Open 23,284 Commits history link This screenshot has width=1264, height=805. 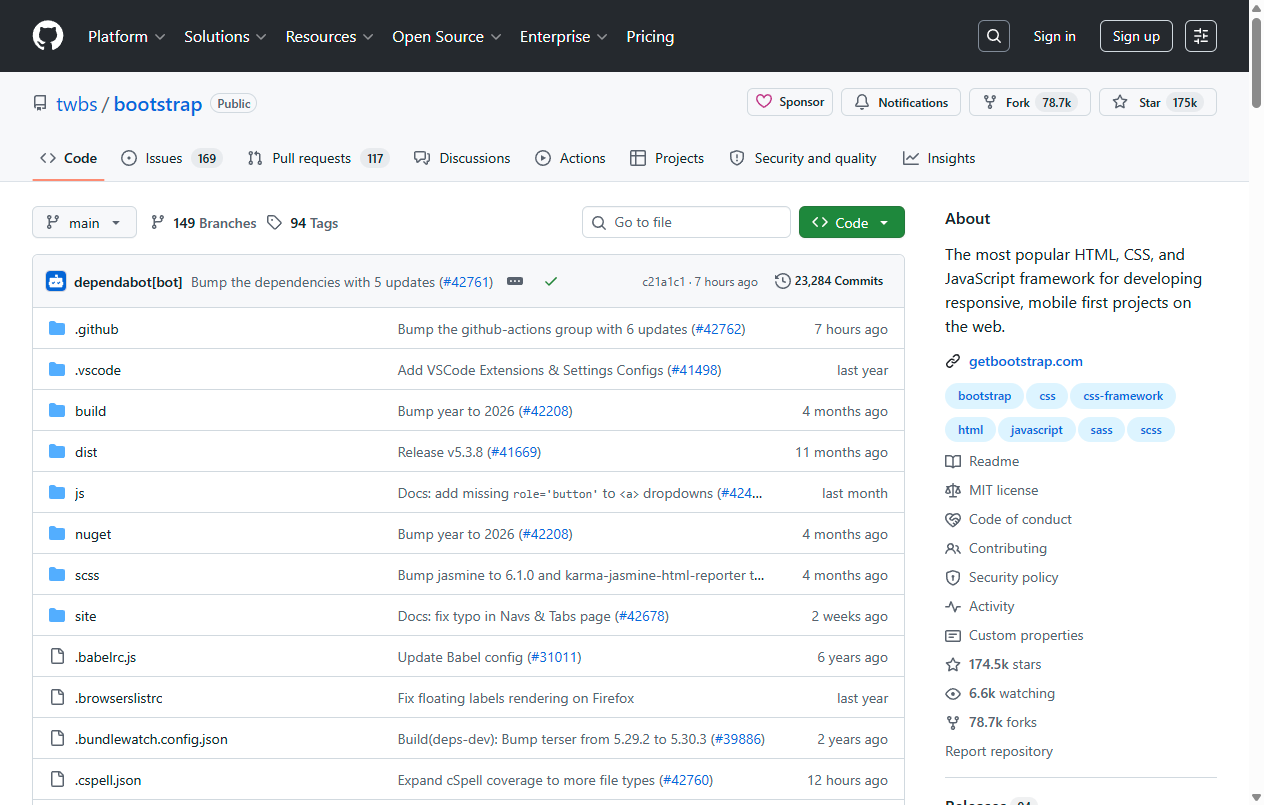[829, 281]
